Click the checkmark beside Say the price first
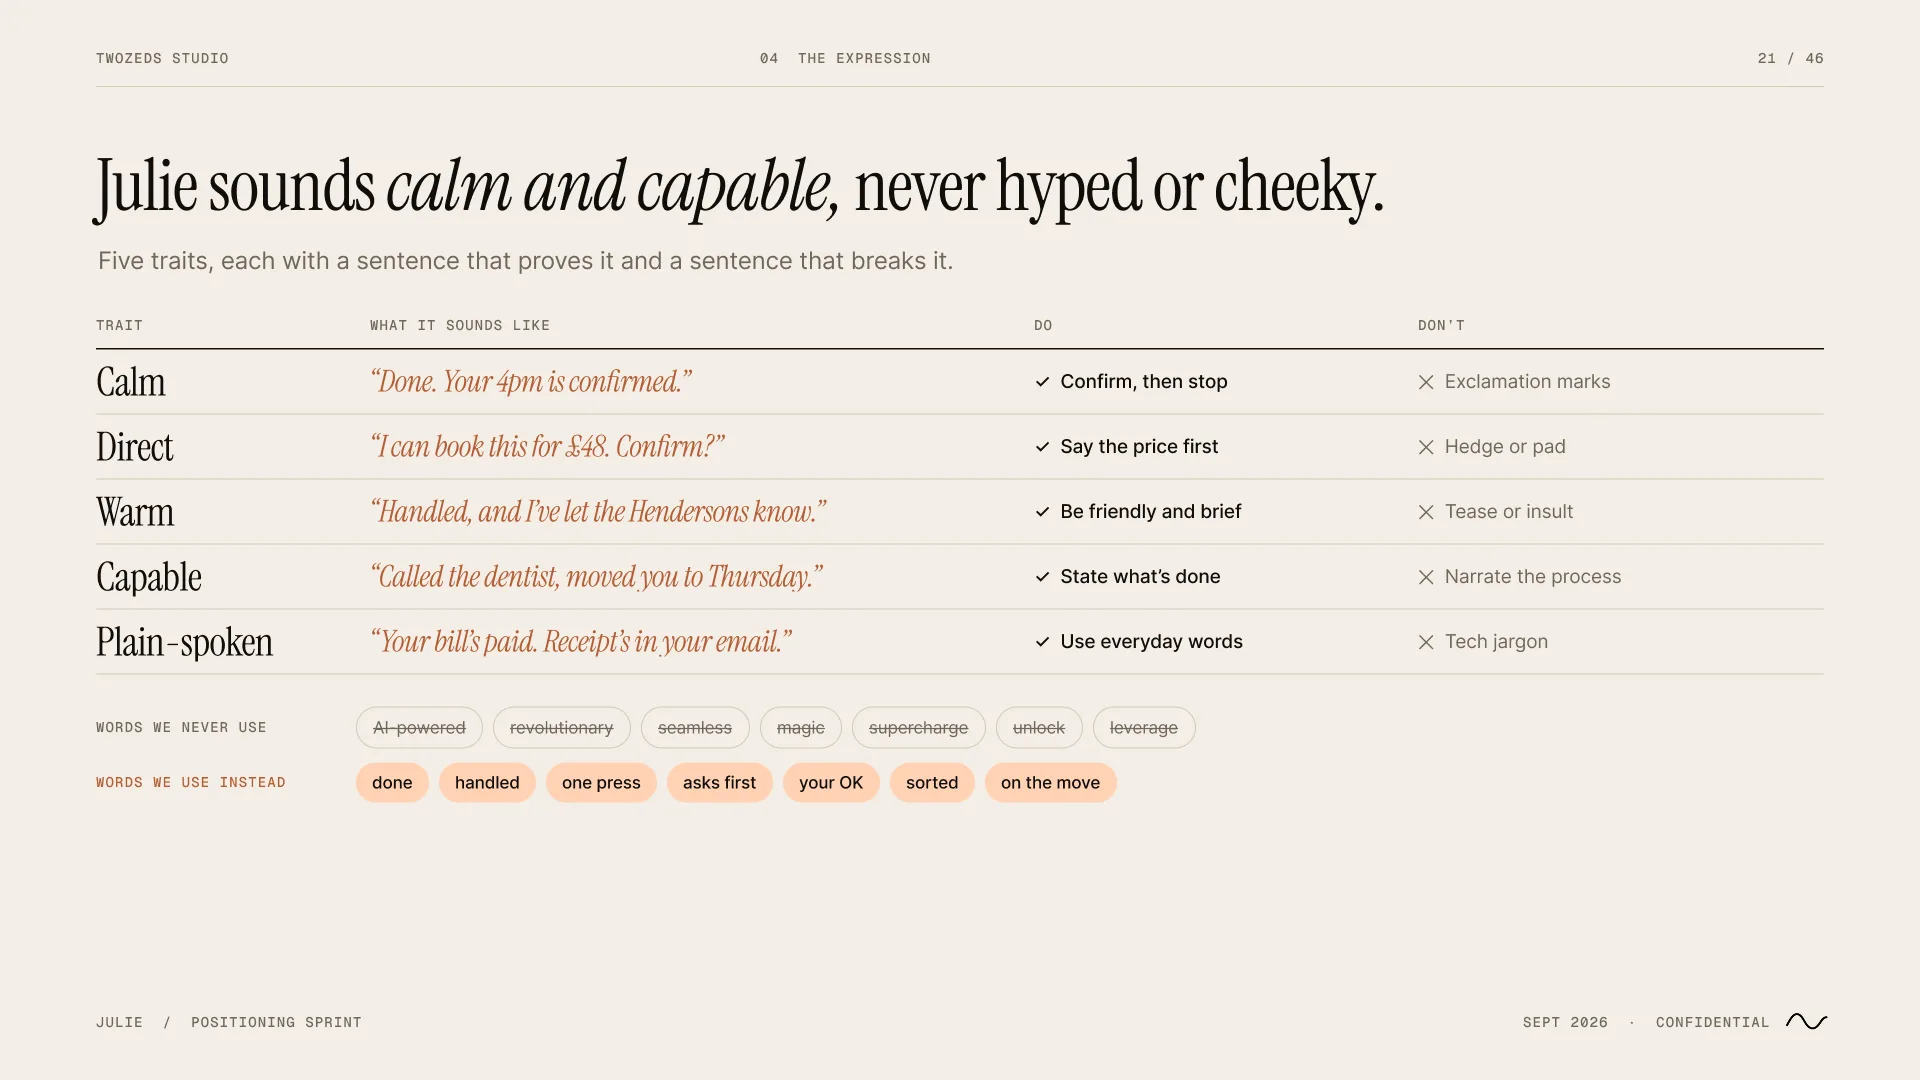Screen dimensions: 1920x1080 (x=1042, y=447)
